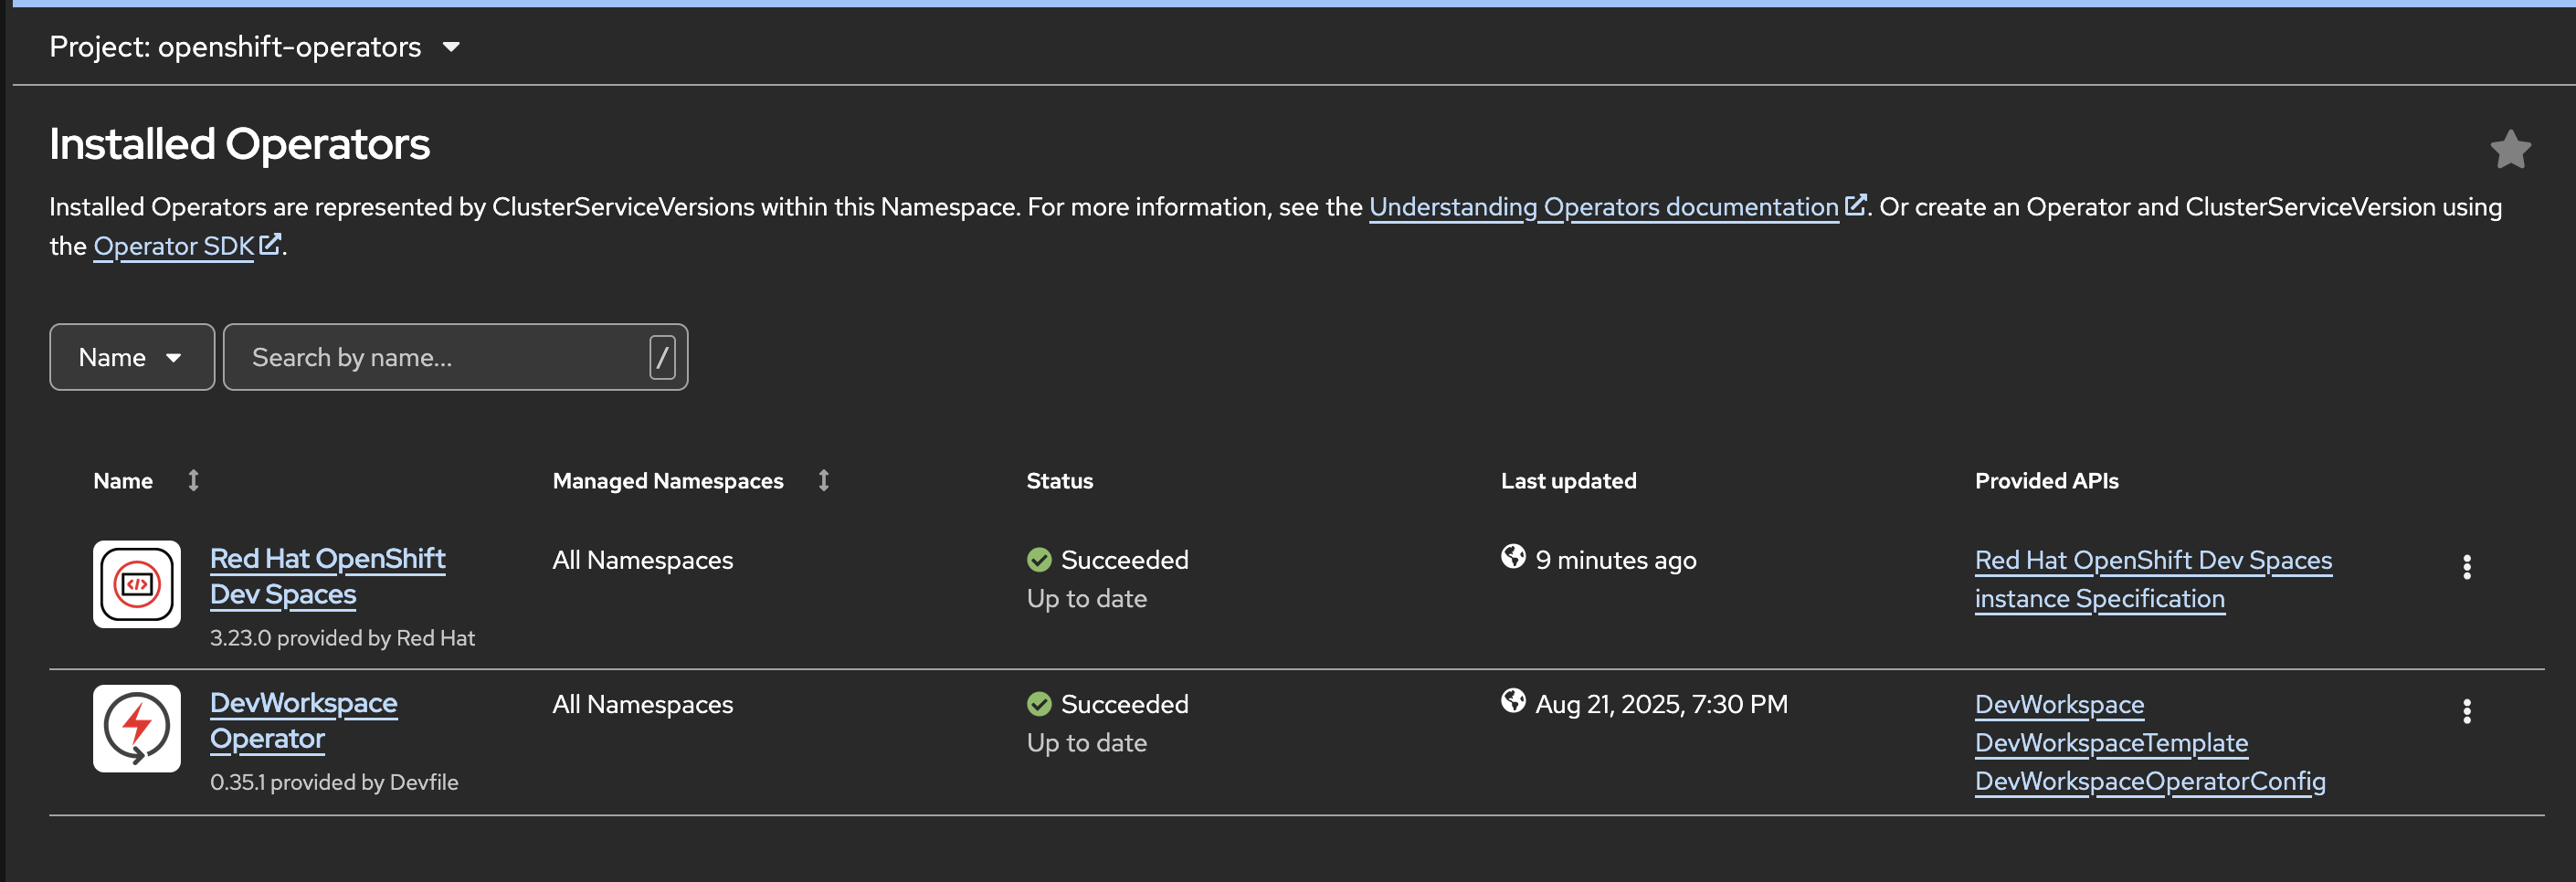Click globe icon beside 9 minutes ago
Screen dimensions: 2576x882
[1513, 557]
